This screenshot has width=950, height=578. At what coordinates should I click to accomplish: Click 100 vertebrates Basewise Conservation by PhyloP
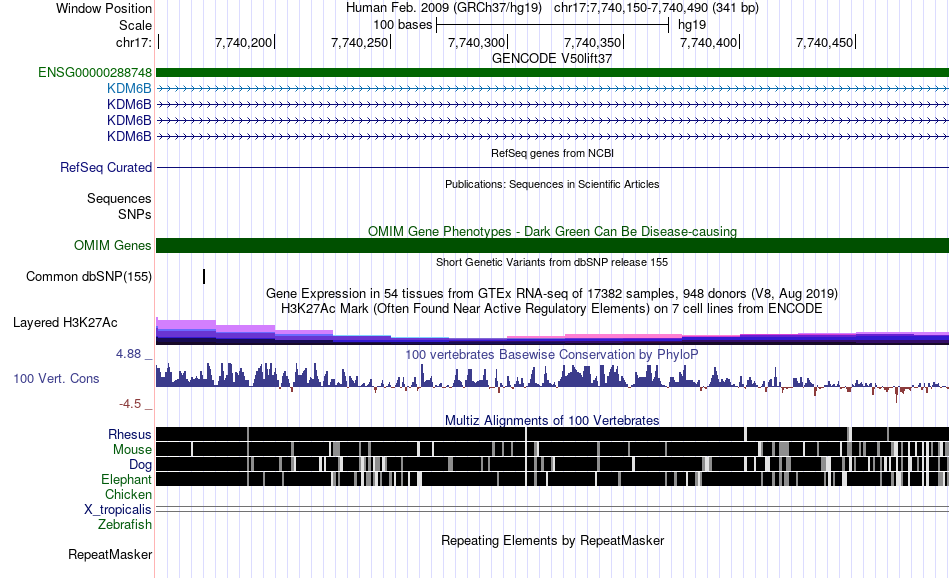(552, 354)
